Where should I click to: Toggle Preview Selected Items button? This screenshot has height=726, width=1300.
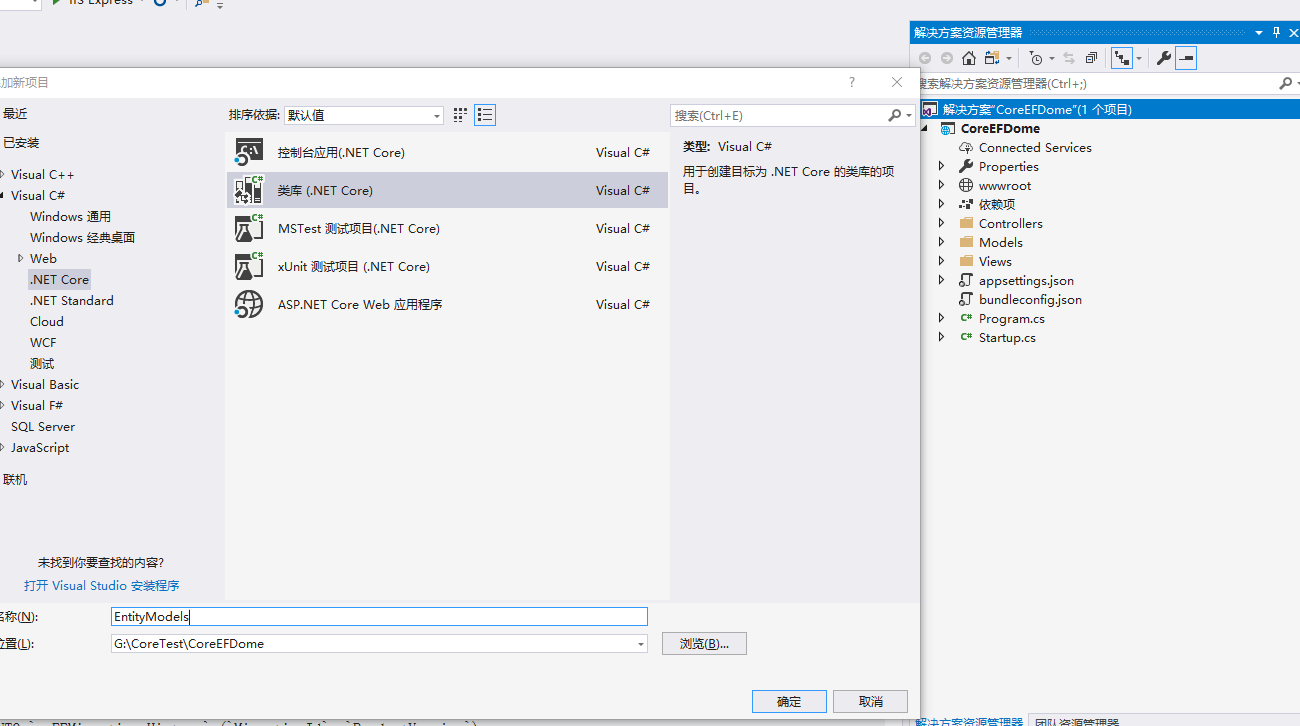[1186, 58]
